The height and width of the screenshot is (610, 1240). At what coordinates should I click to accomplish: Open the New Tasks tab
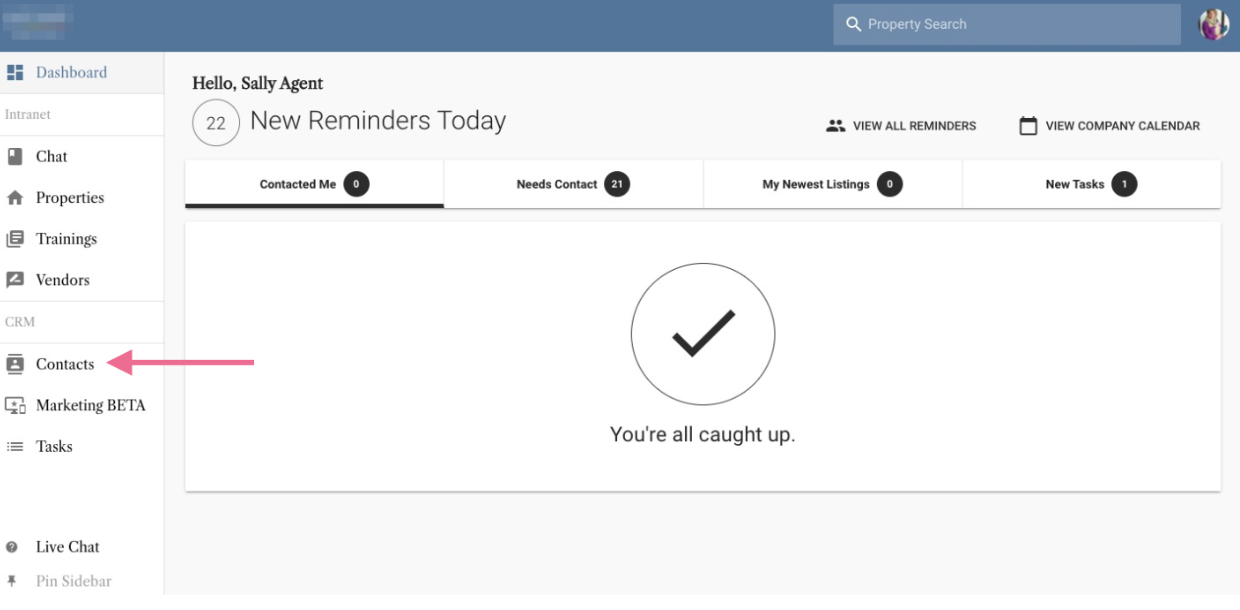click(x=1091, y=184)
